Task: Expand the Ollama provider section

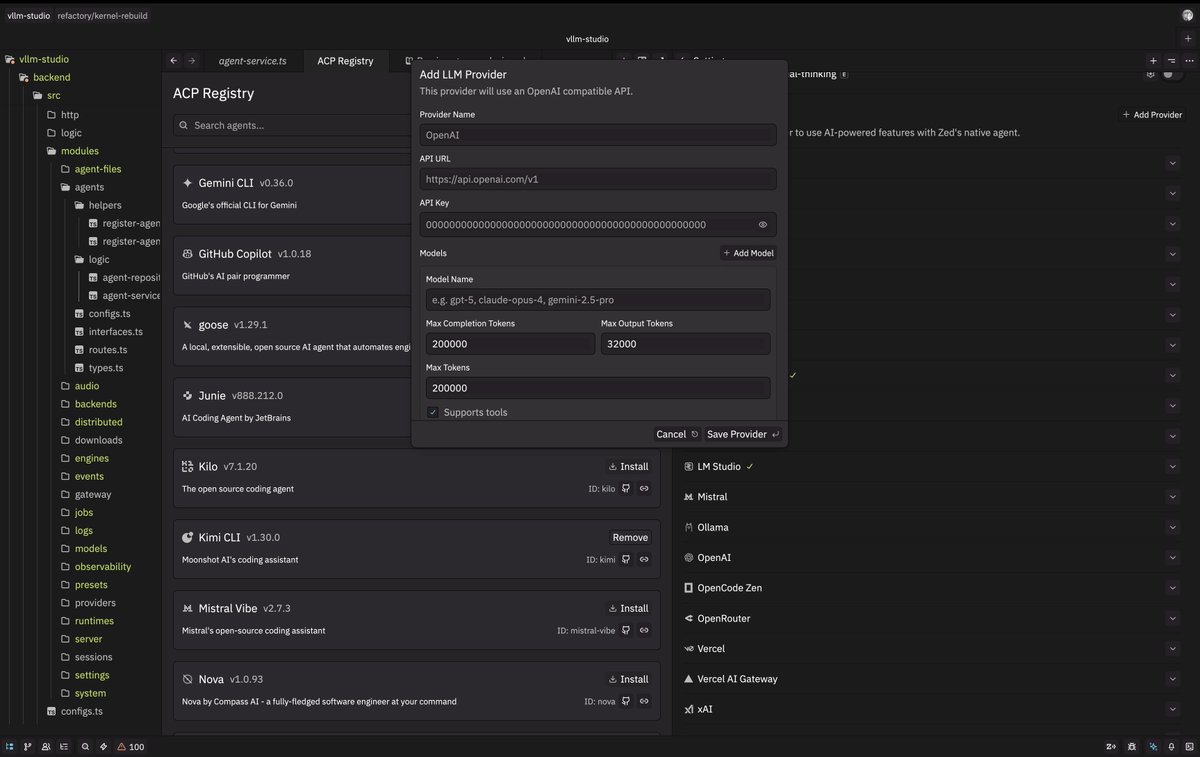Action: pos(1172,527)
